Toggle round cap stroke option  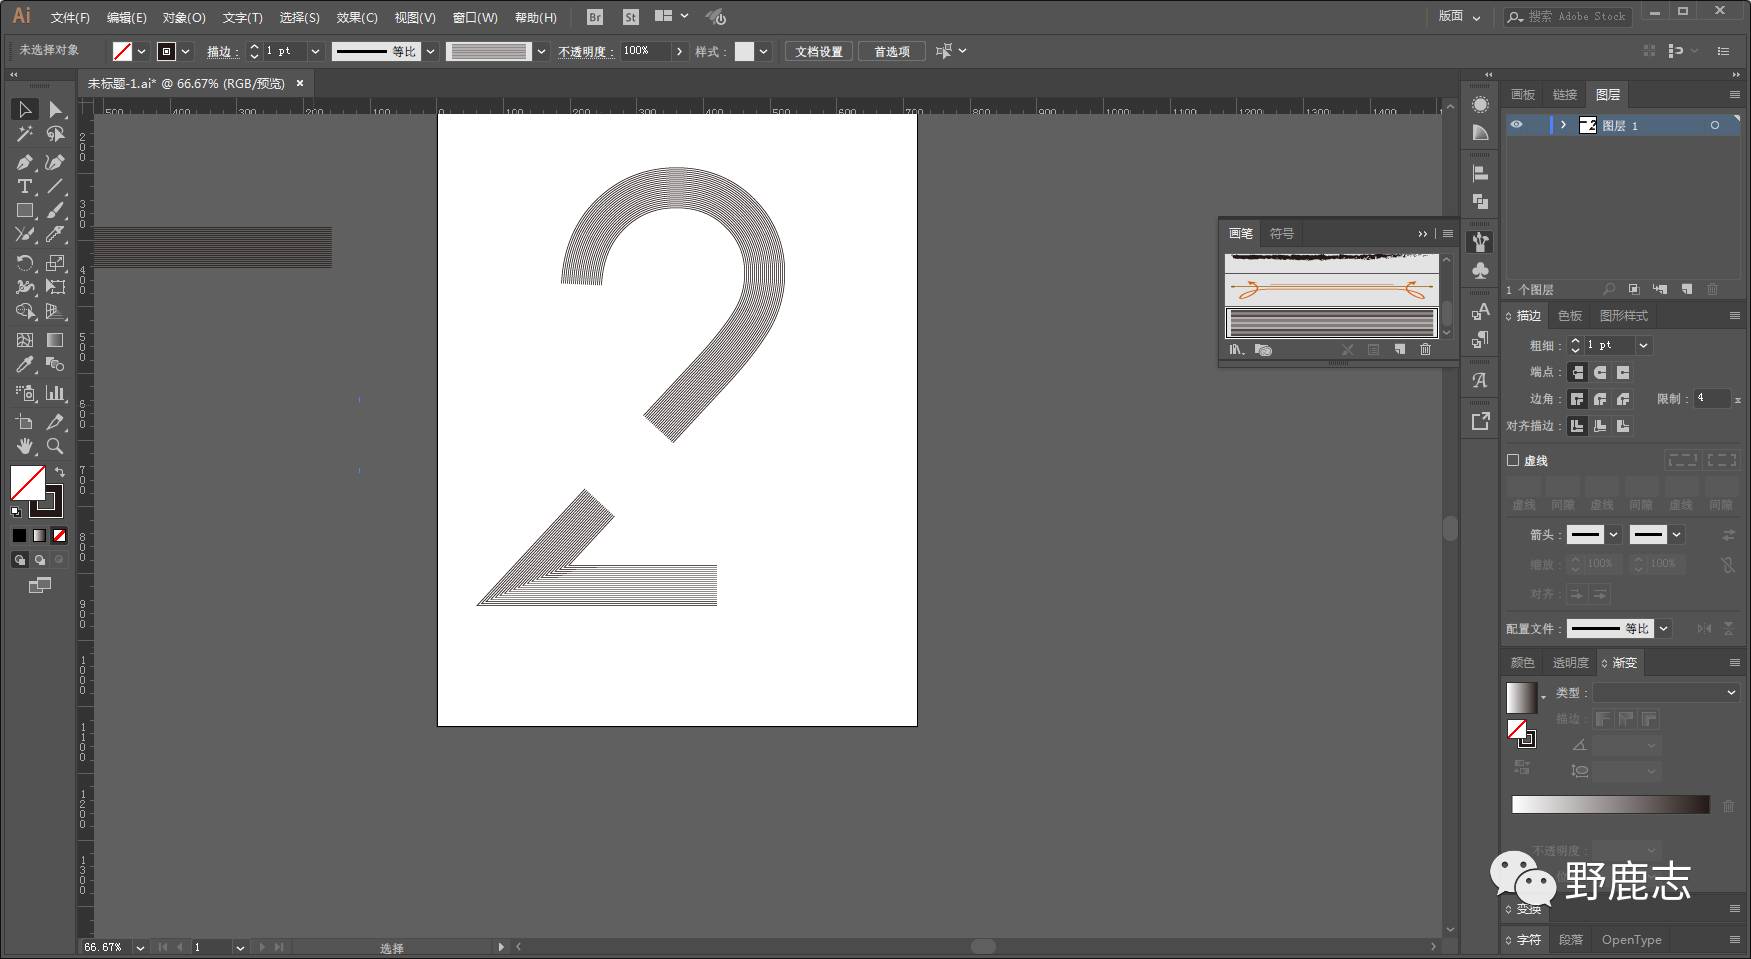point(1600,372)
